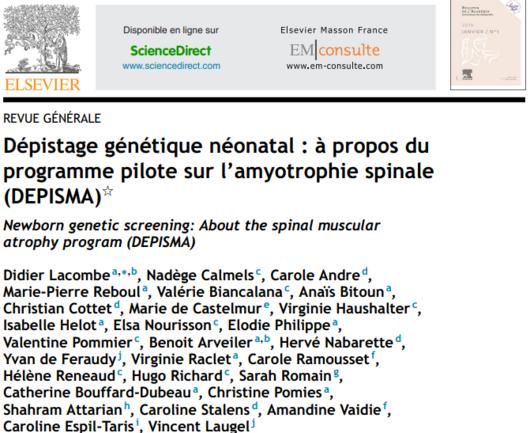Click affiliation 'a' after Didier Lacombe
This screenshot has width=530, height=433.
[x=115, y=271]
